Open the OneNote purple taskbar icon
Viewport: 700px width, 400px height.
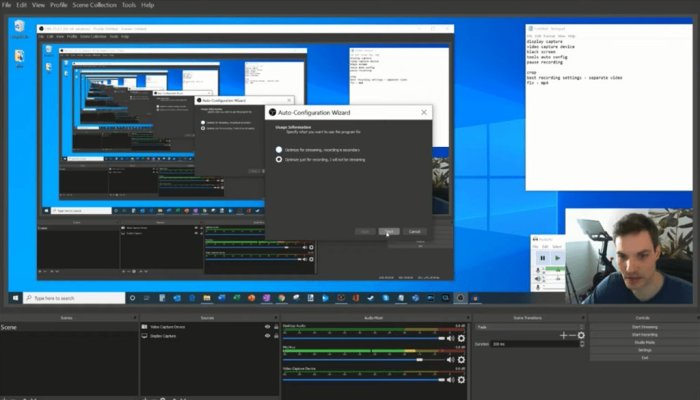(267, 298)
